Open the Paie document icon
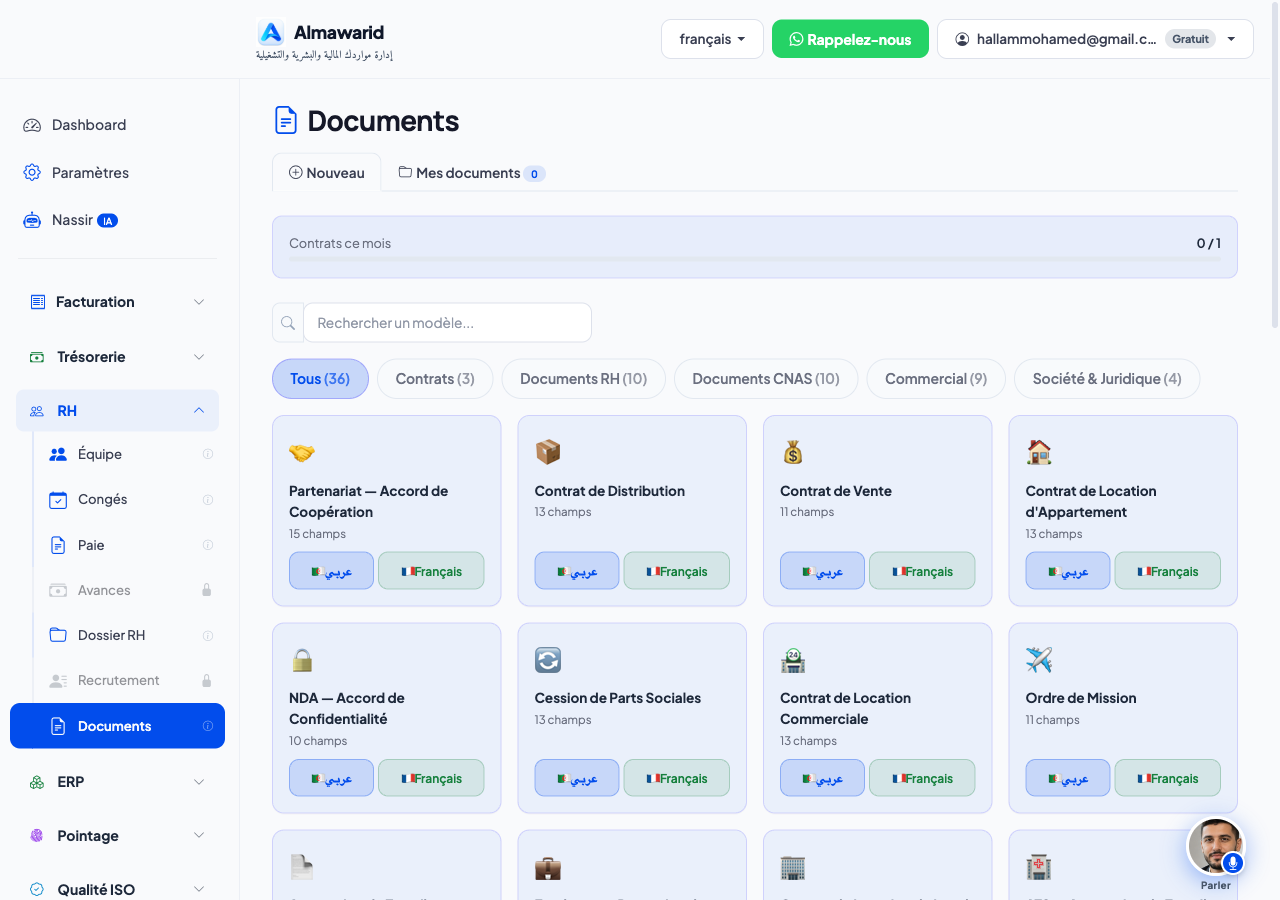The width and height of the screenshot is (1280, 900). (x=58, y=545)
